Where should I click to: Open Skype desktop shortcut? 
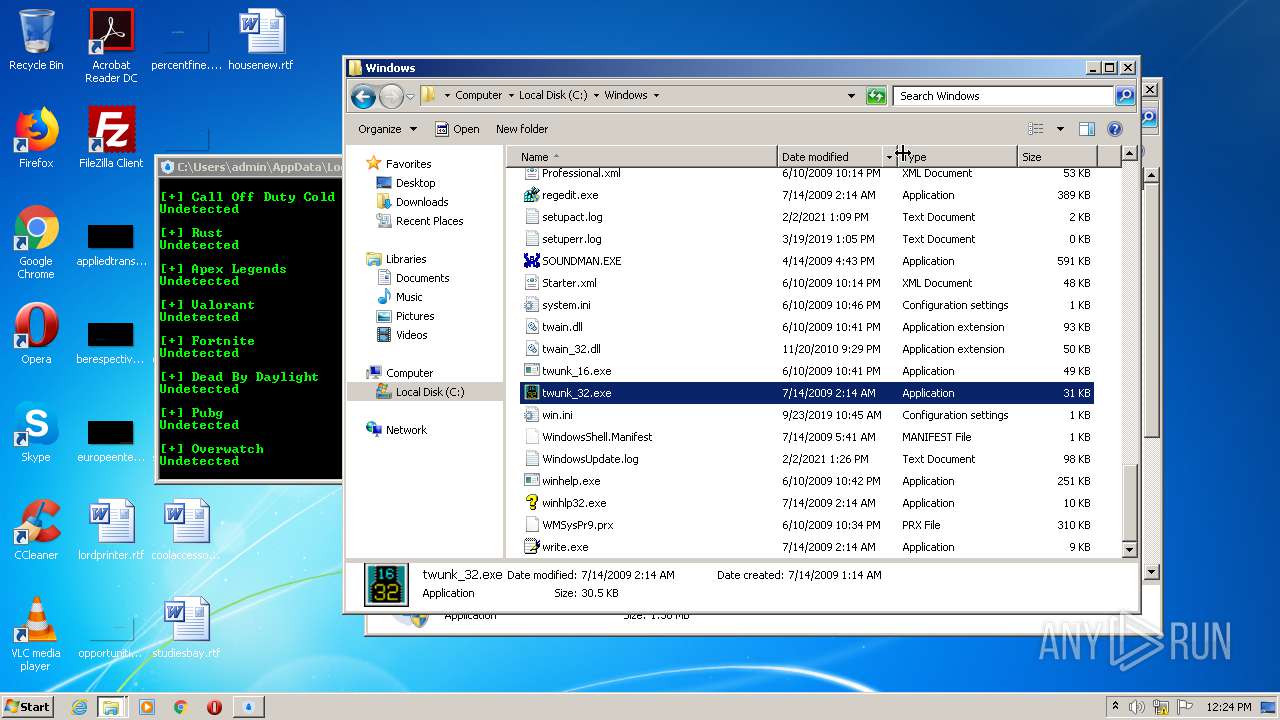[36, 432]
